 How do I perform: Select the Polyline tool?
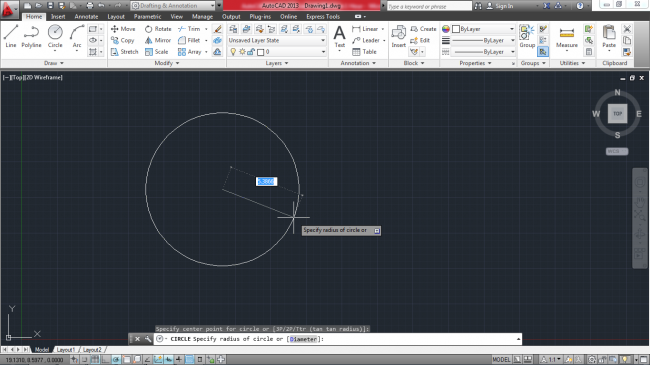(x=32, y=36)
